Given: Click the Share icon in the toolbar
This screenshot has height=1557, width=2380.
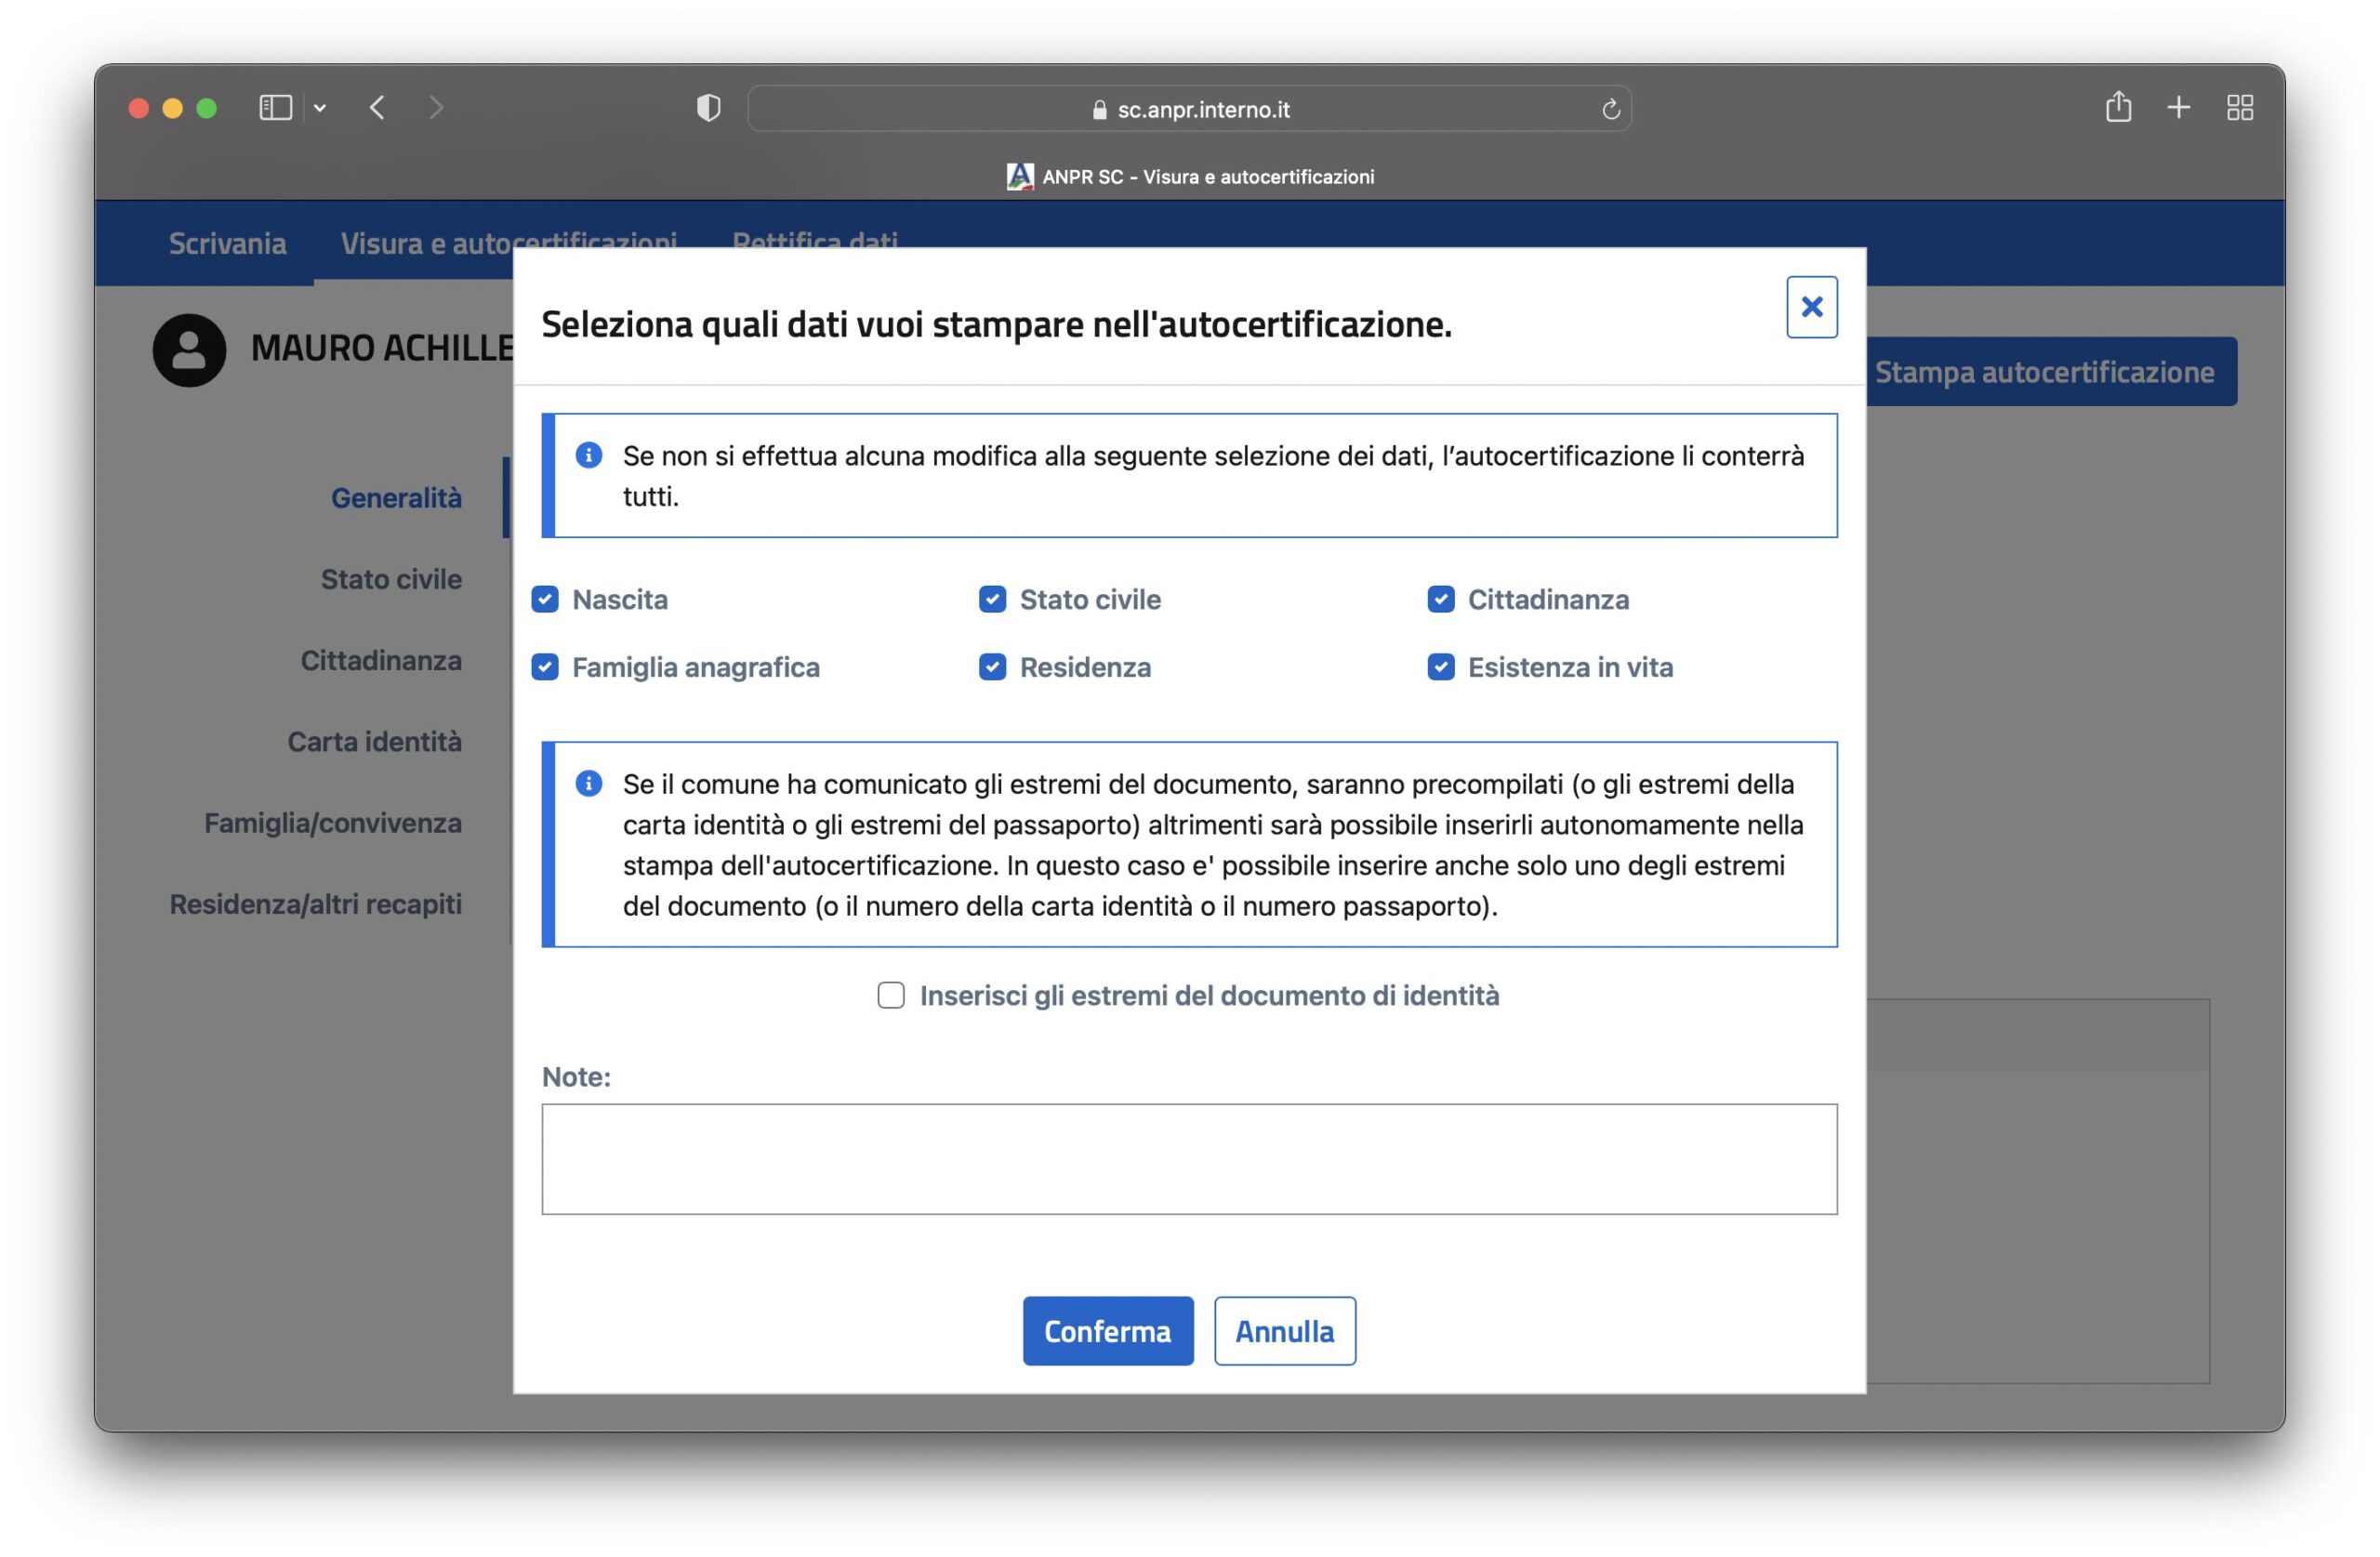Looking at the screenshot, I should (2118, 107).
